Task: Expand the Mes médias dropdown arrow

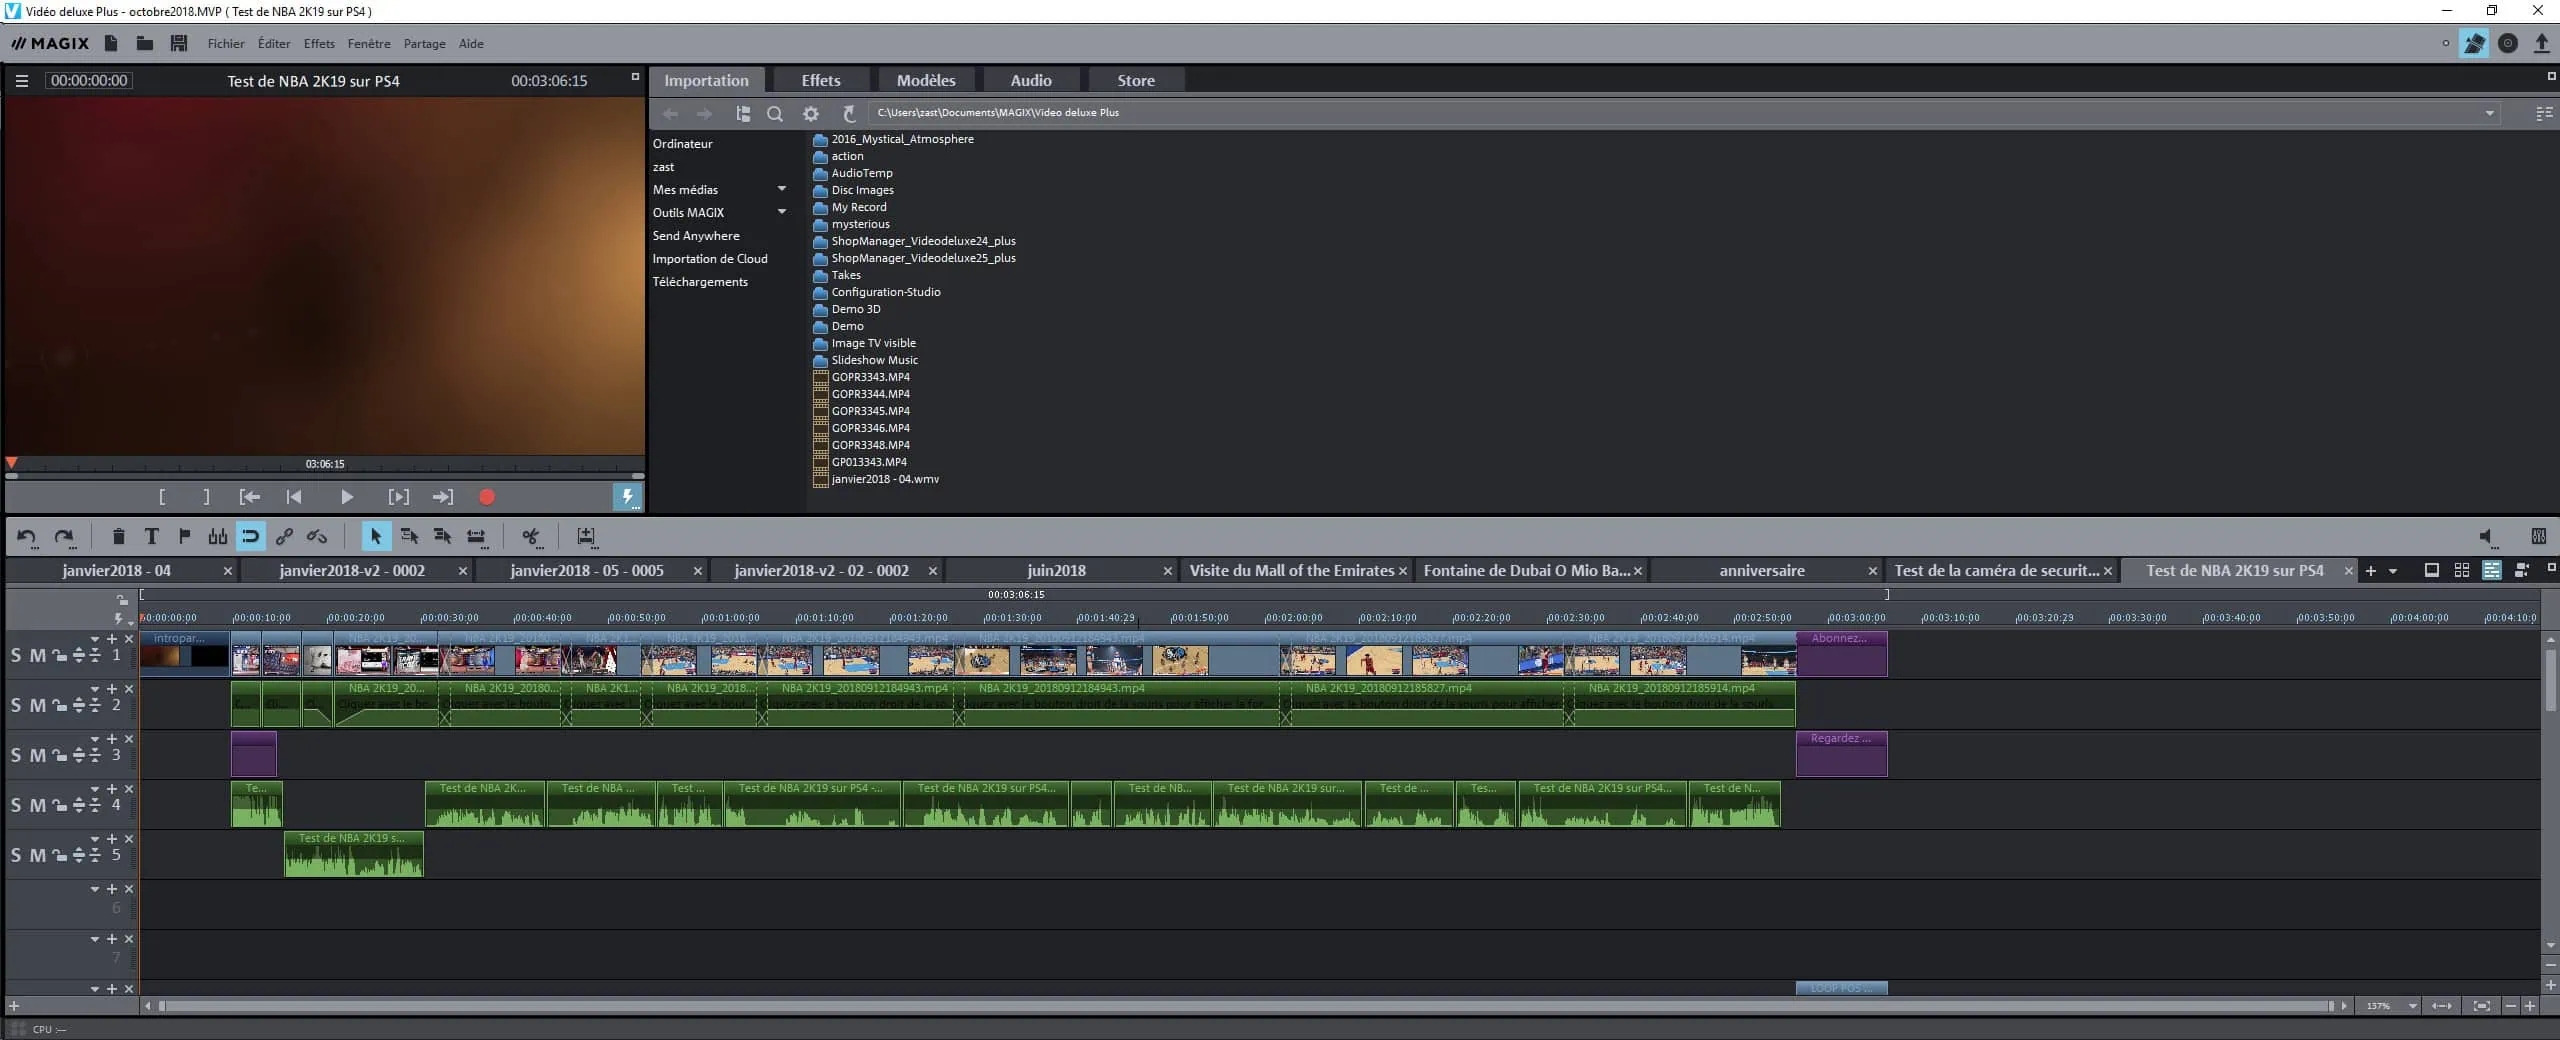Action: (x=782, y=189)
